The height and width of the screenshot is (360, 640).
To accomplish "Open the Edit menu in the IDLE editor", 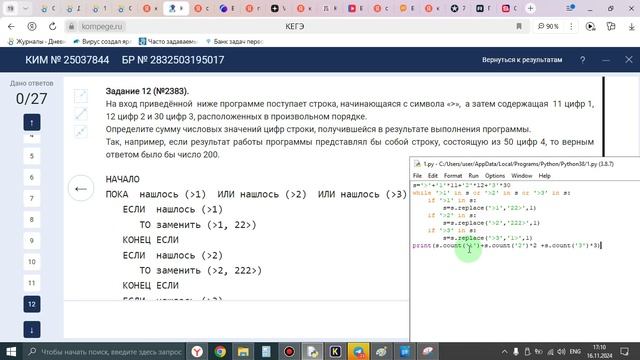I will point(433,176).
